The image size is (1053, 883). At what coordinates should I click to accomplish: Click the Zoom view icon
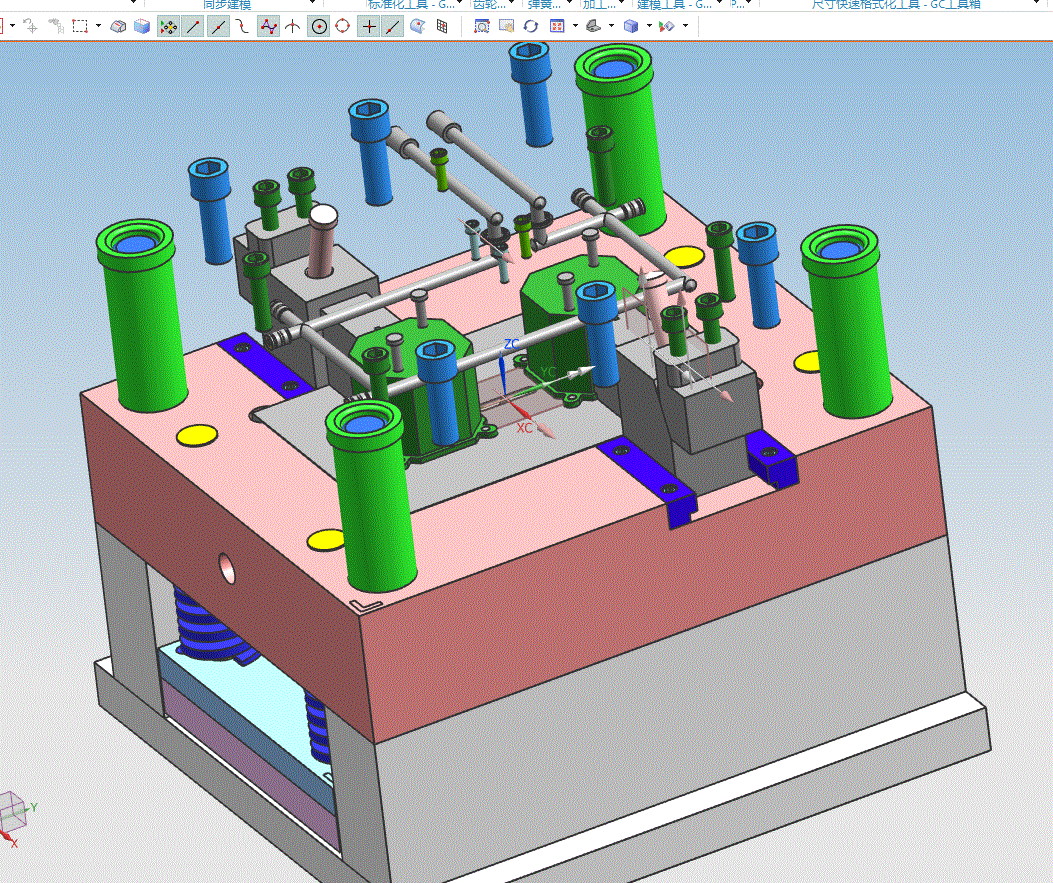click(481, 27)
